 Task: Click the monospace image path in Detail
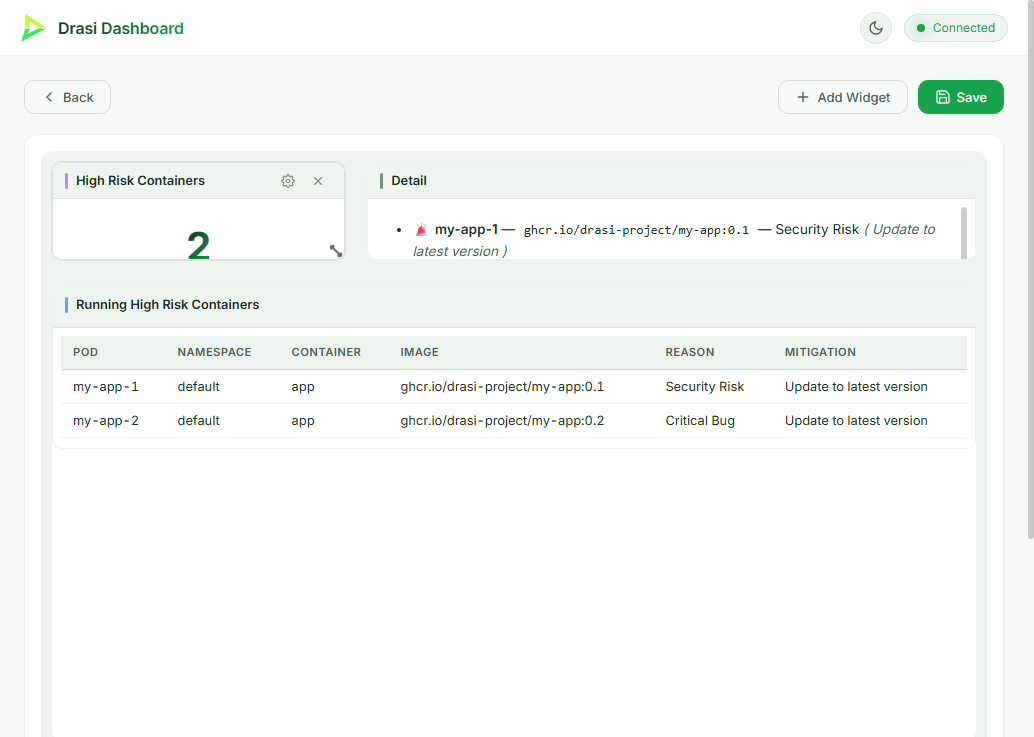636,230
